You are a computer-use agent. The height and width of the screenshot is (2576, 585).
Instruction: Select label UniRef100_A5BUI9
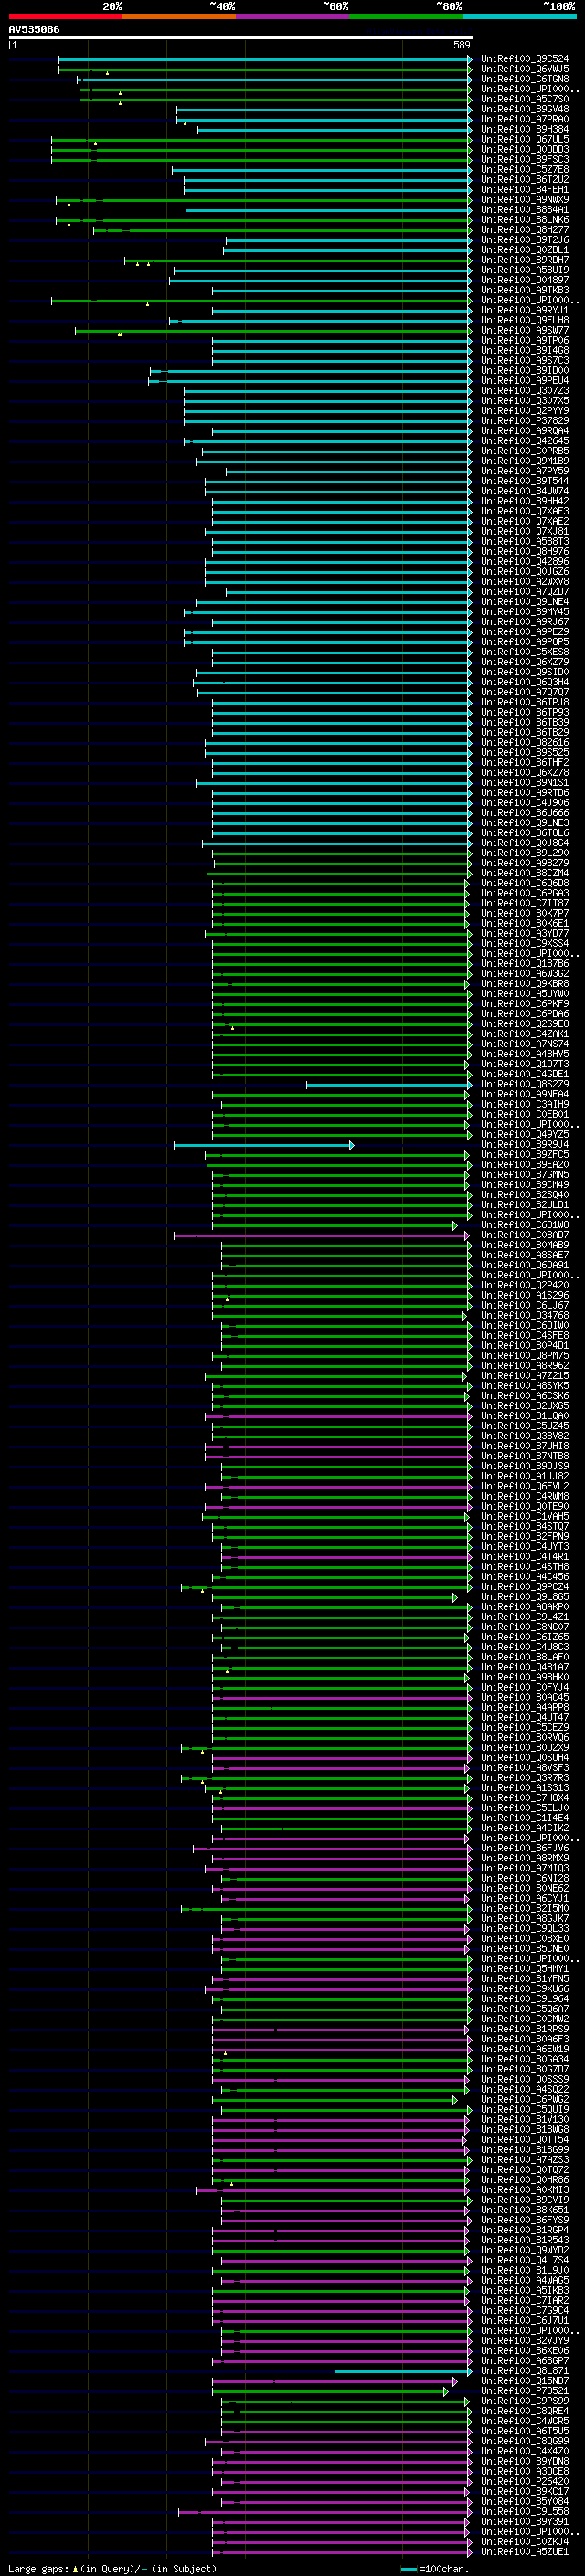[525, 271]
